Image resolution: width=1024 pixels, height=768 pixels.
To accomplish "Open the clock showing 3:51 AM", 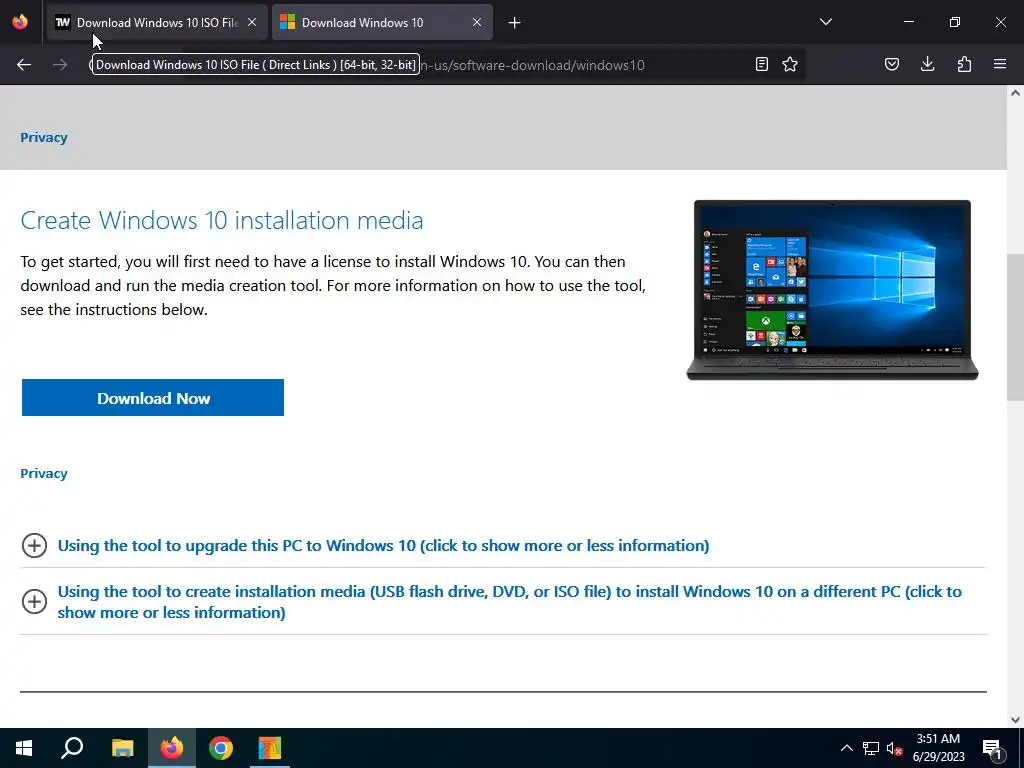I will tap(938, 748).
